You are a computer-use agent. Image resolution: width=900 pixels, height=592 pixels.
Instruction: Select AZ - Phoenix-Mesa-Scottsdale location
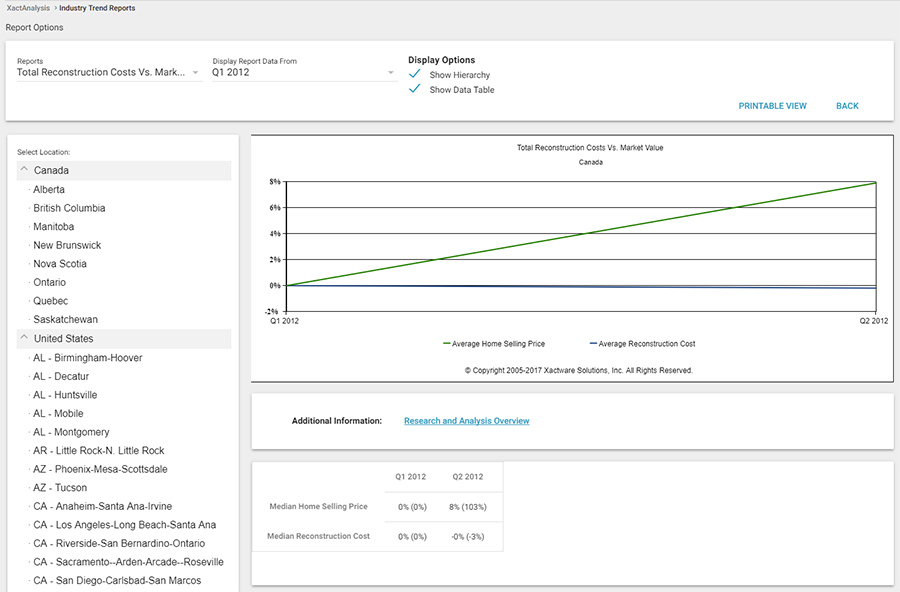[100, 469]
